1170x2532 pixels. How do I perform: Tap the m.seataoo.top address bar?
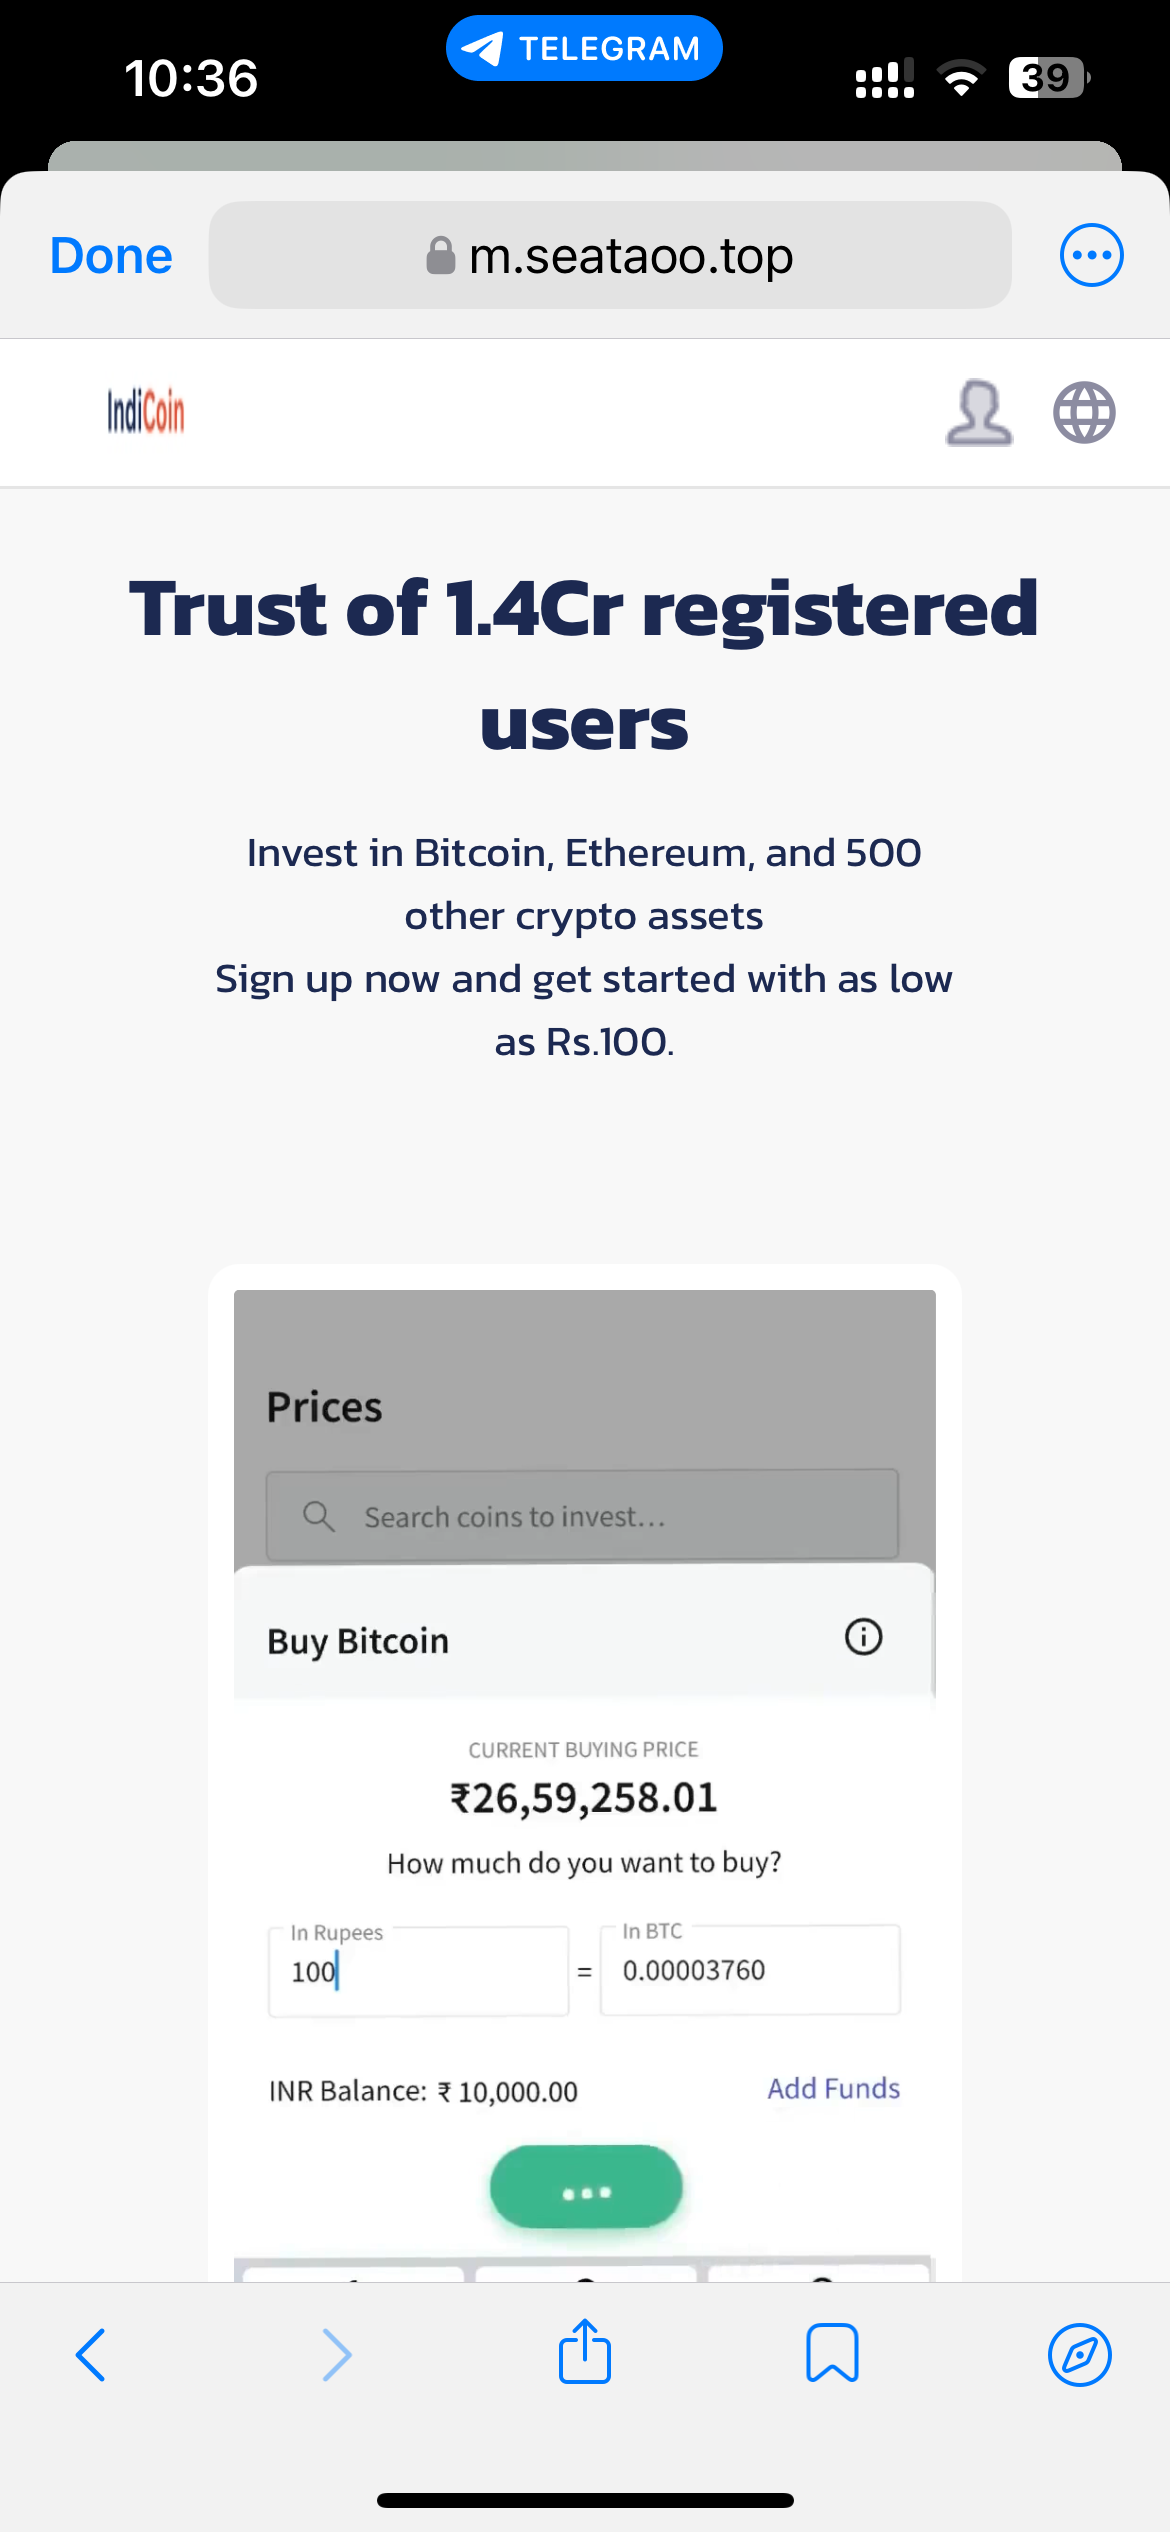coord(610,255)
